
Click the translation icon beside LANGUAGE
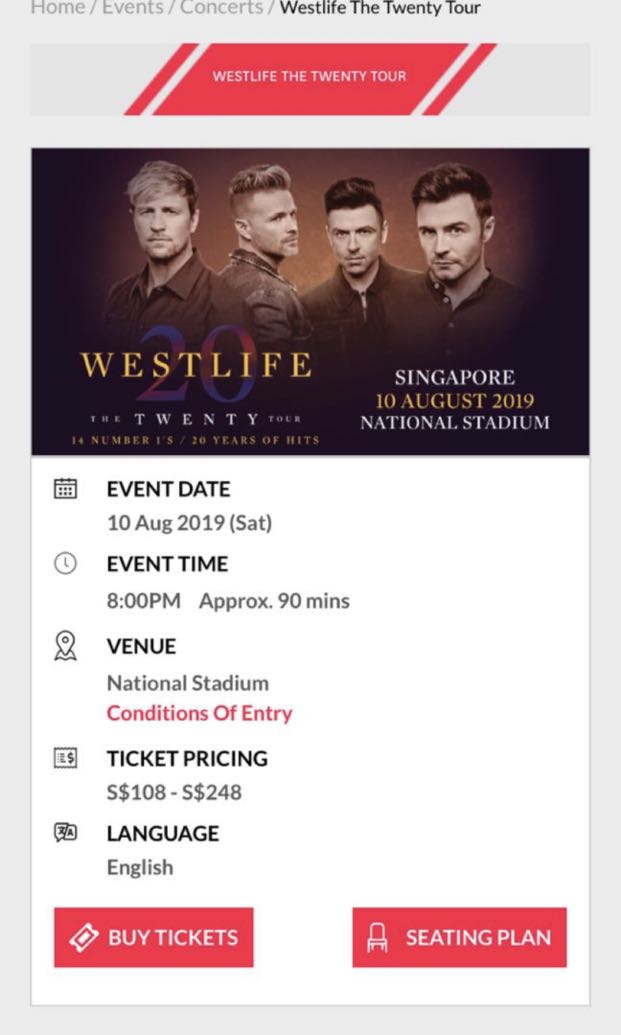pos(65,832)
